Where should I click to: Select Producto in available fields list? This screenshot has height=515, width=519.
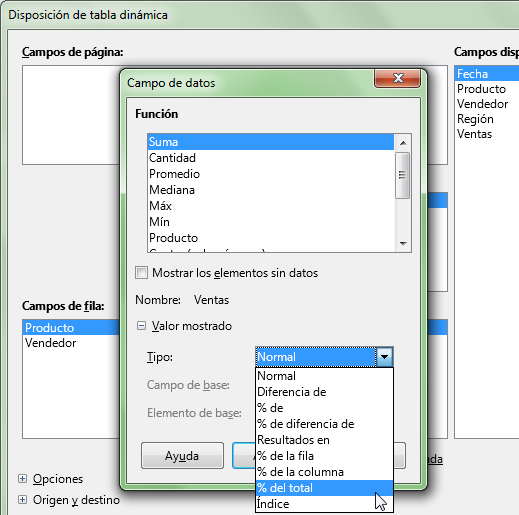click(487, 89)
